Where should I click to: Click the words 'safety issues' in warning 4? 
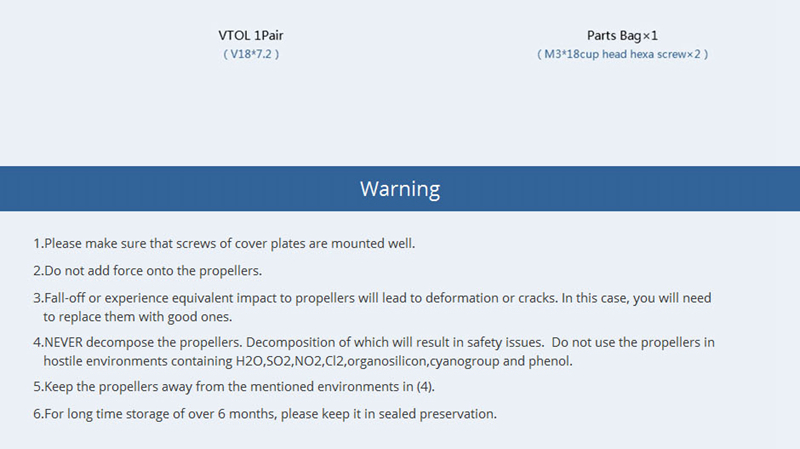498,342
